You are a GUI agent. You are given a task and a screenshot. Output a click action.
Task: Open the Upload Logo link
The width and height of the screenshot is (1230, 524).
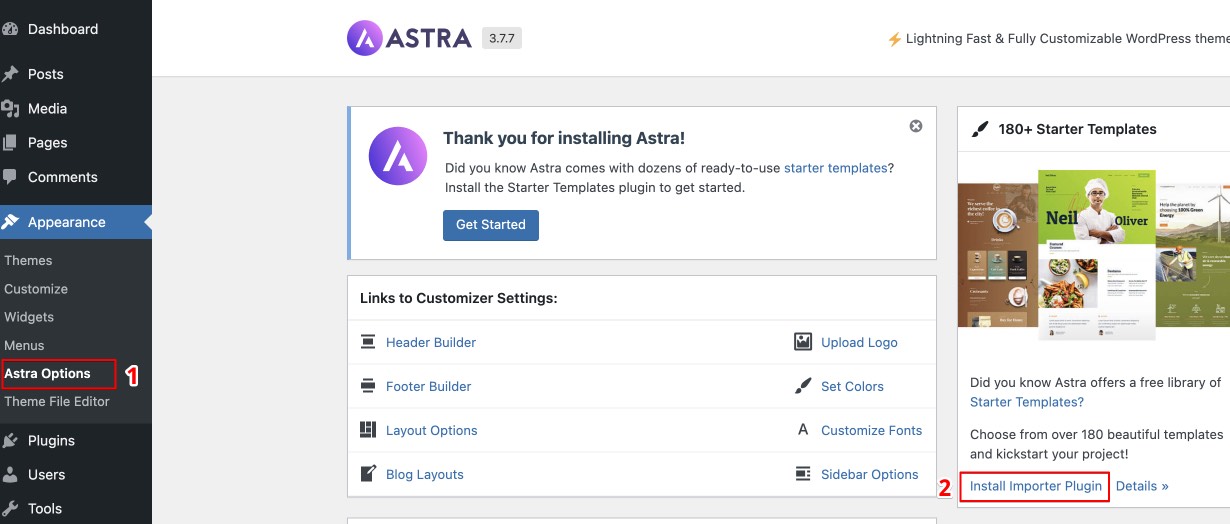[859, 342]
